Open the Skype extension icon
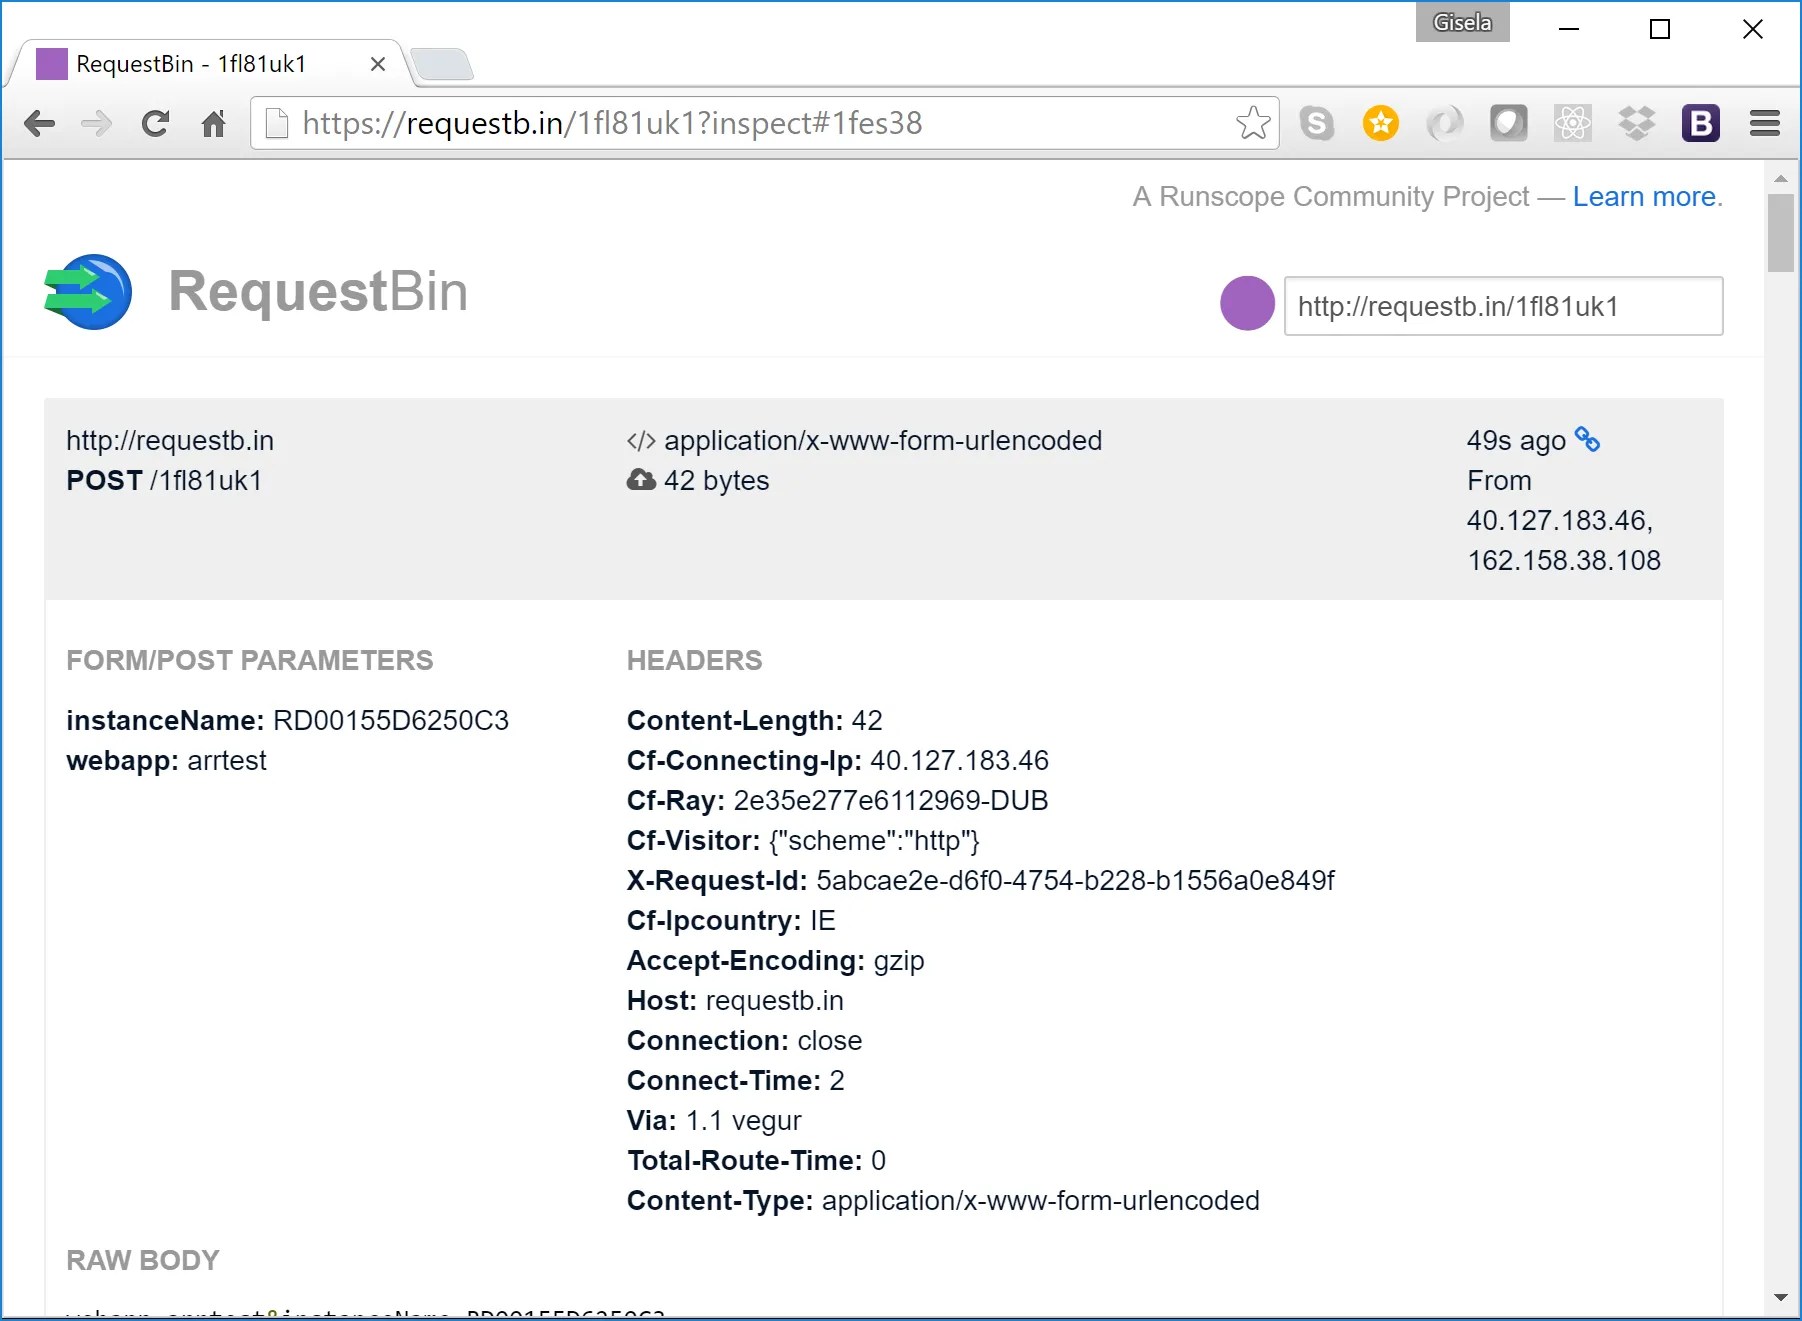This screenshot has width=1802, height=1321. pyautogui.click(x=1317, y=123)
